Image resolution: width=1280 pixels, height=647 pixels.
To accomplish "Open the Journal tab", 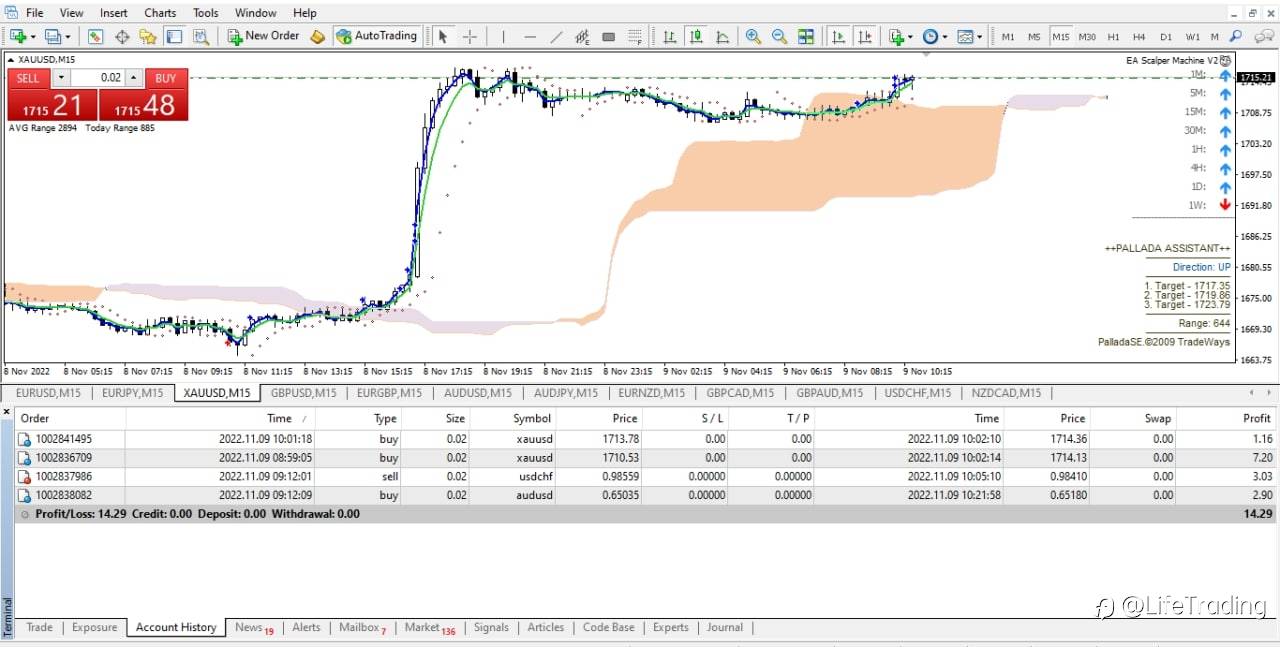I will pos(725,627).
